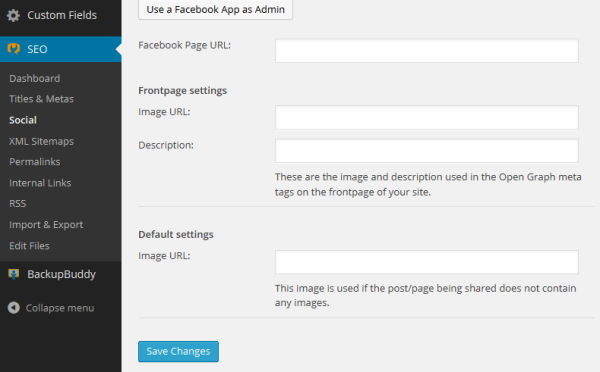600x372 pixels.
Task: Click the Facebook Page URL label
Action: pyautogui.click(x=184, y=45)
